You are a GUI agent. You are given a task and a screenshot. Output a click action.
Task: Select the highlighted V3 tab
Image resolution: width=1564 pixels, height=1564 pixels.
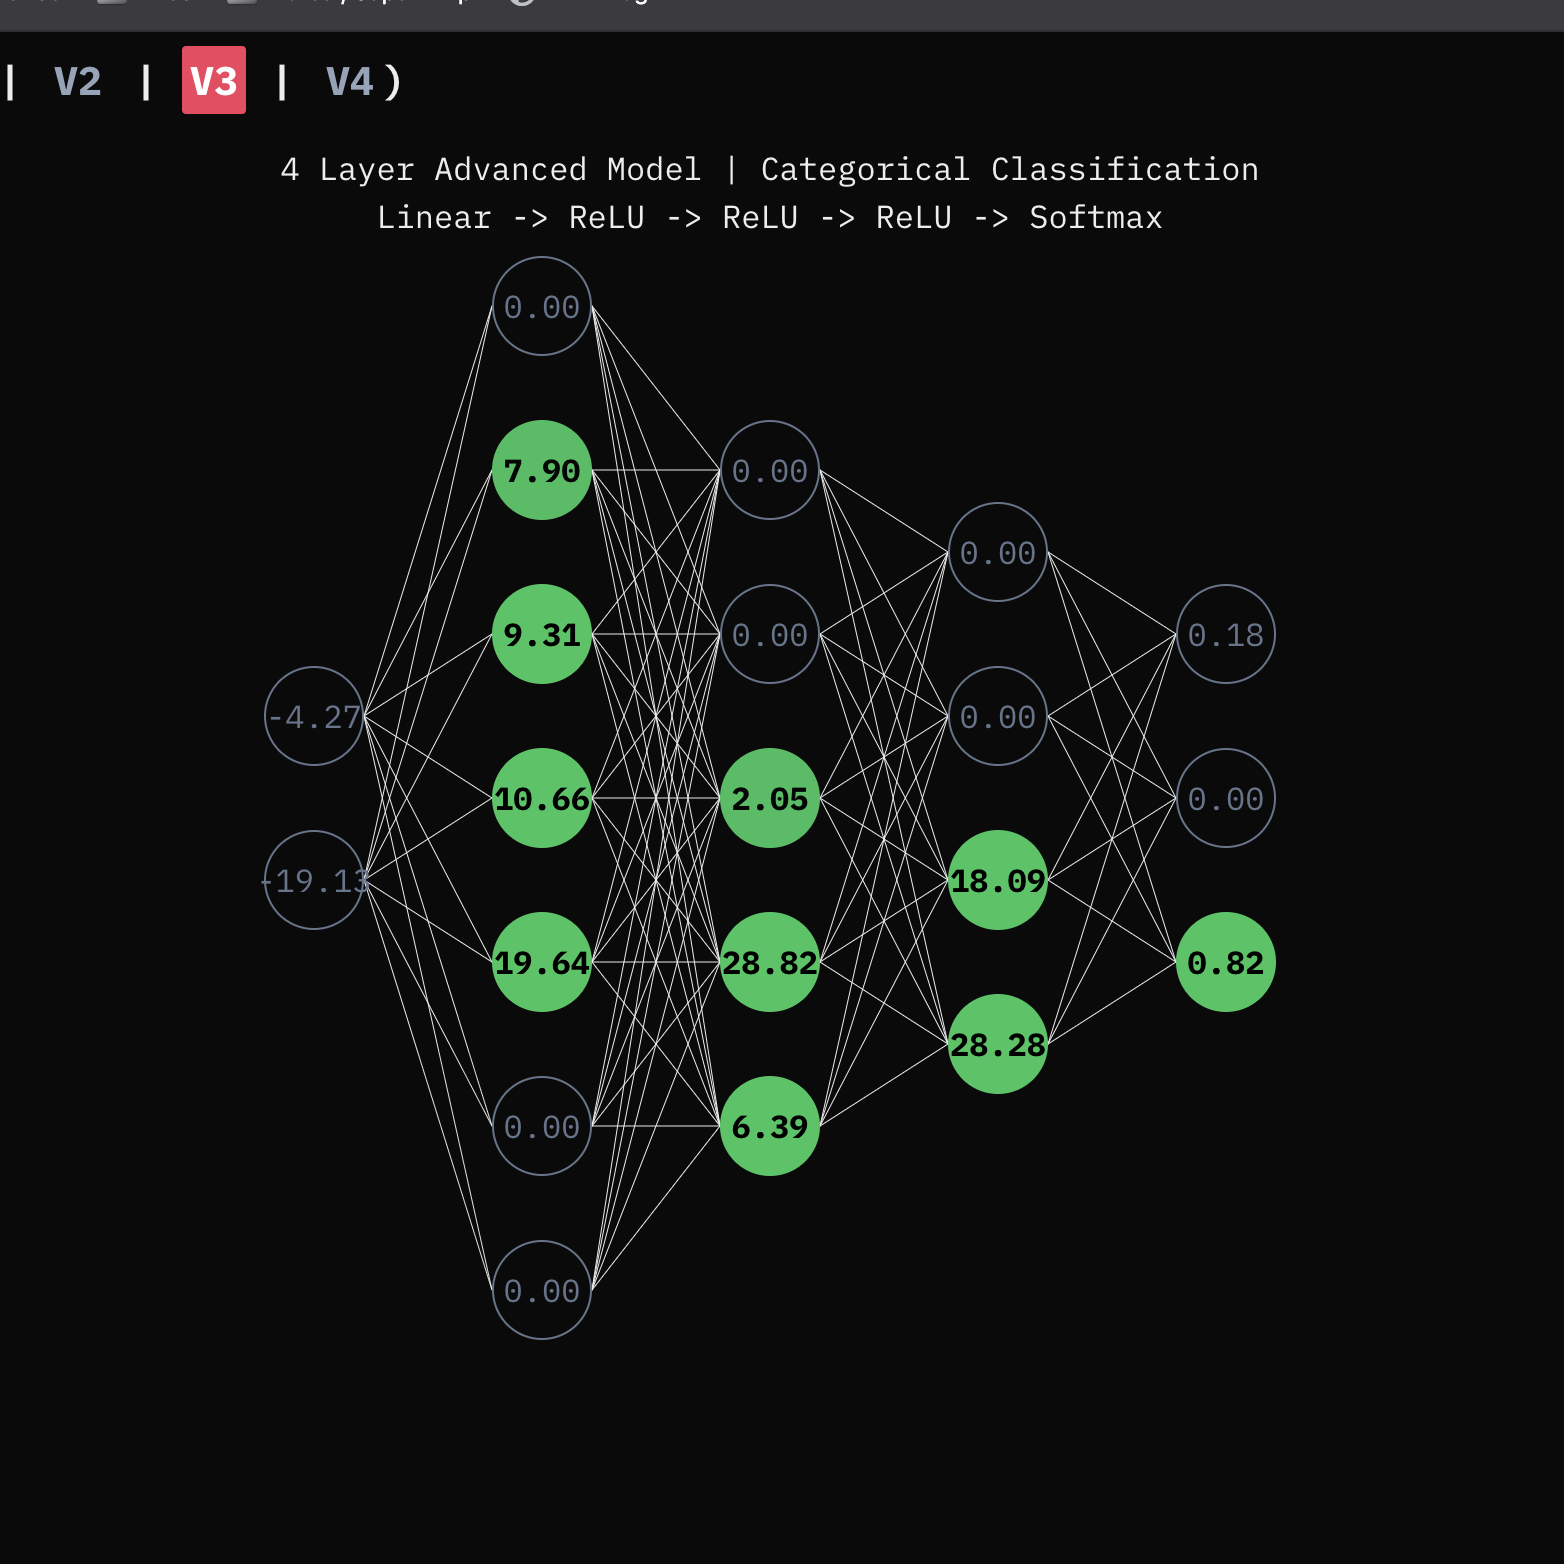[214, 80]
